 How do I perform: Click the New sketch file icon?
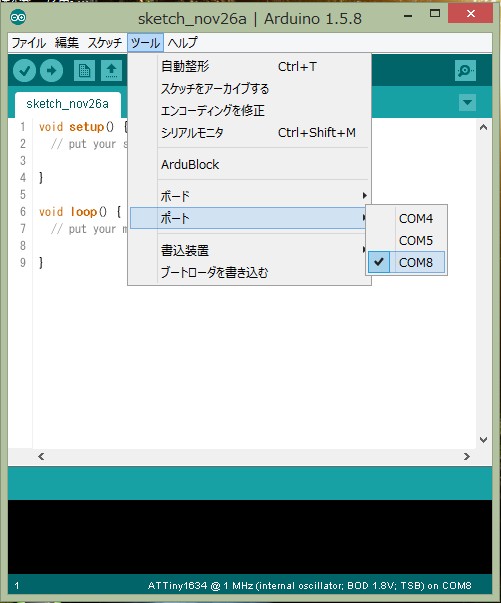point(84,70)
